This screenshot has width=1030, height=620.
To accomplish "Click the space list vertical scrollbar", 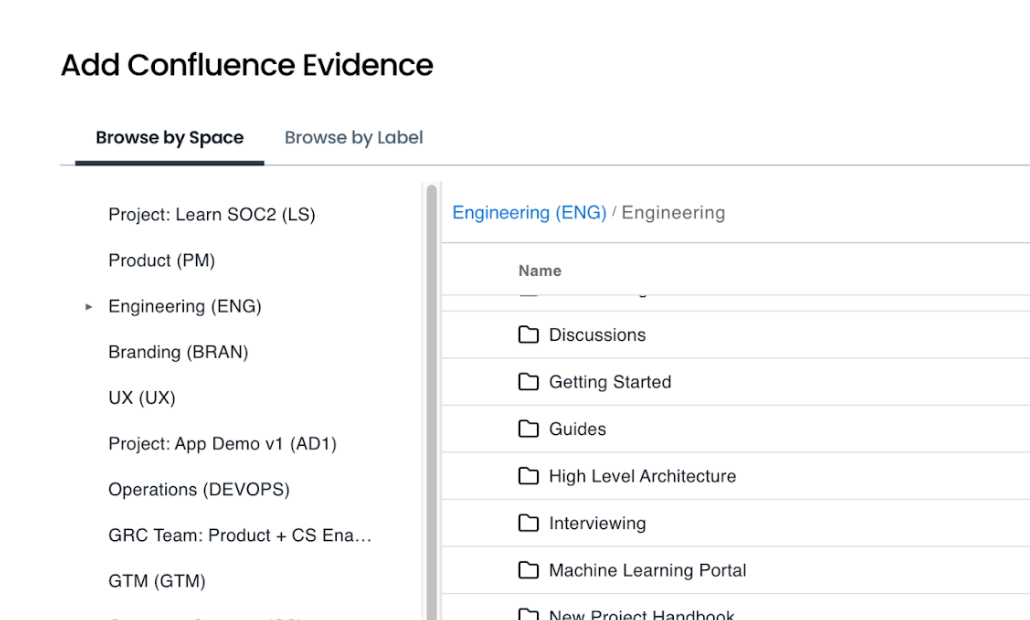I will 432,400.
